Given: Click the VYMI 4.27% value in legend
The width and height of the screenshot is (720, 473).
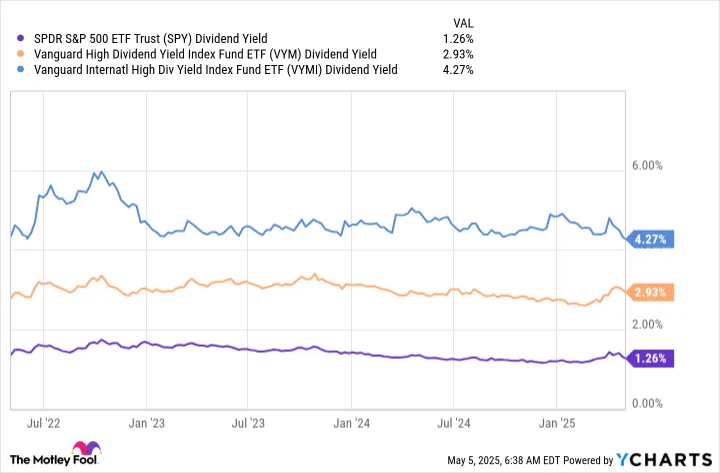Looking at the screenshot, I should (x=458, y=70).
